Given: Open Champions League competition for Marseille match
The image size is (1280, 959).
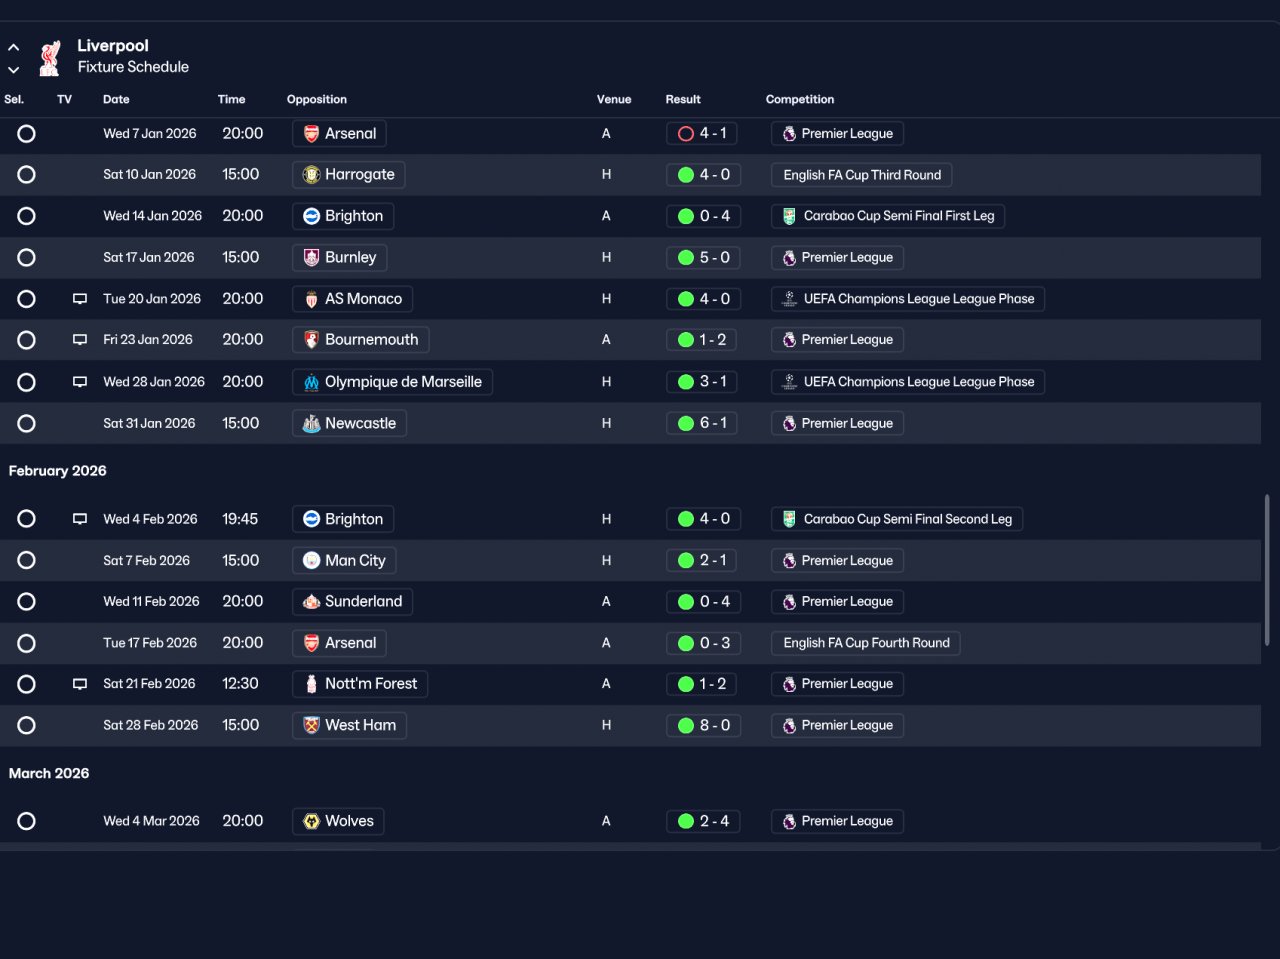Looking at the screenshot, I should click(908, 382).
